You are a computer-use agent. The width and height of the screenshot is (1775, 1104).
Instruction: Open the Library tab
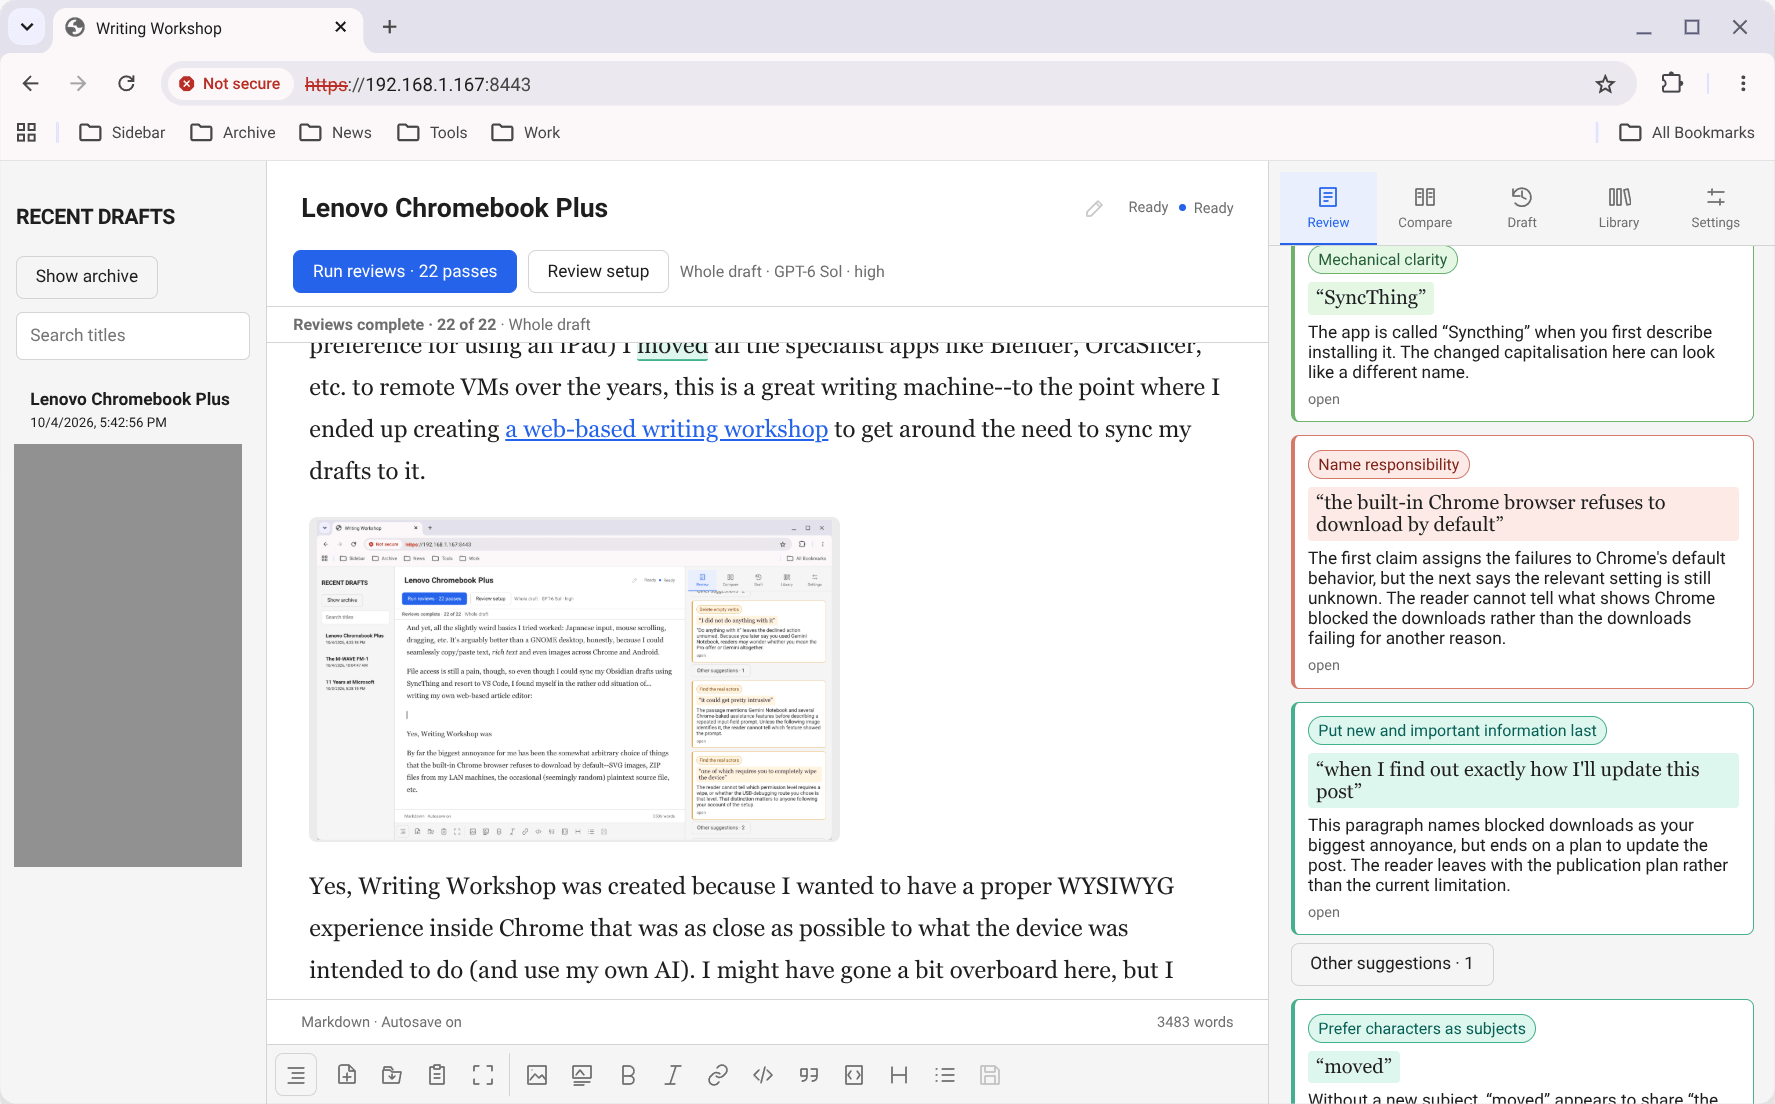pos(1619,208)
